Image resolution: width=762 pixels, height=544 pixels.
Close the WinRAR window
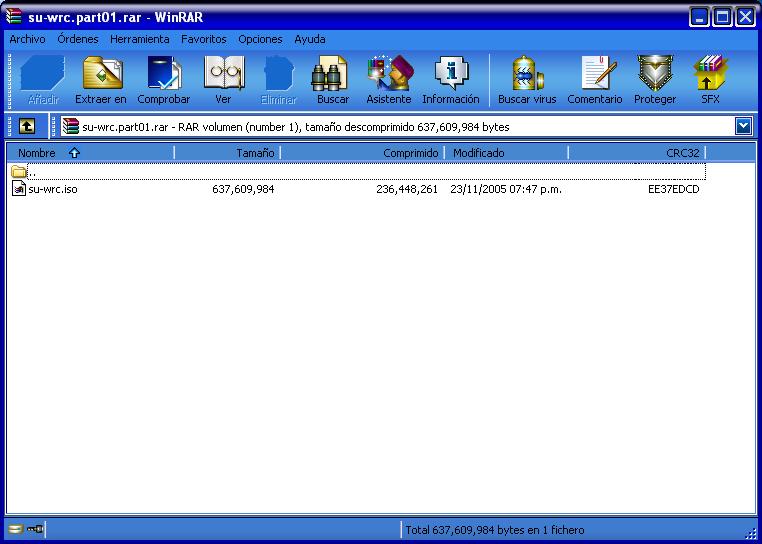(745, 18)
